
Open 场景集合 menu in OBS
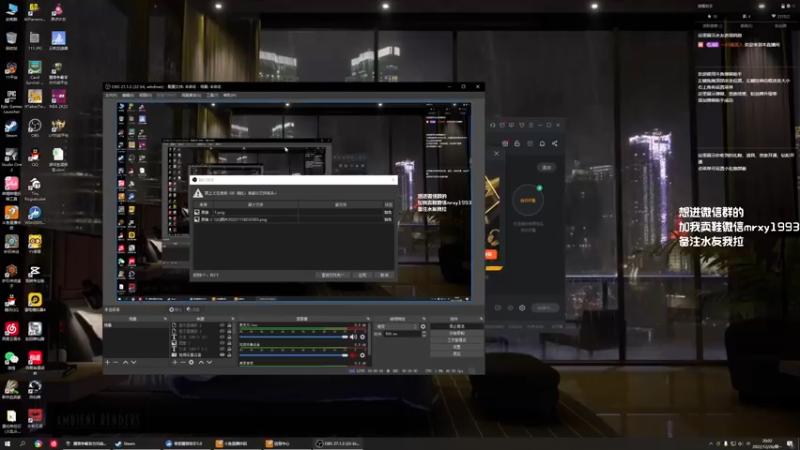pos(191,95)
